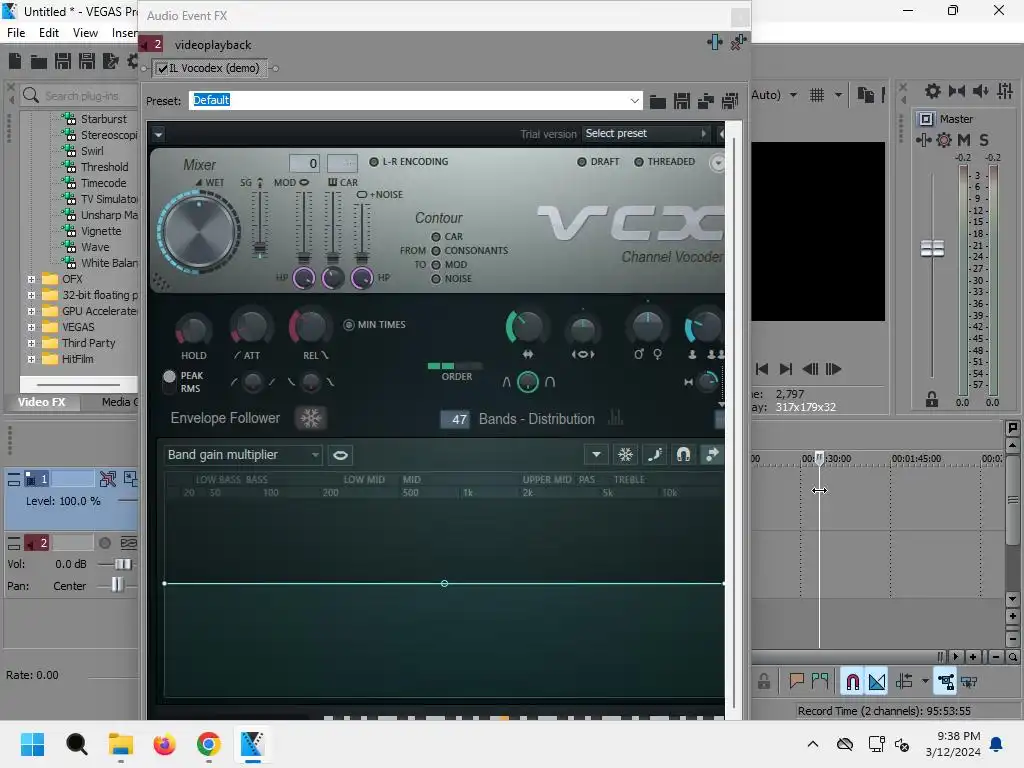The image size is (1024, 768).
Task: Freeze the Envelope Follower with the snowflake button
Action: [x=311, y=418]
